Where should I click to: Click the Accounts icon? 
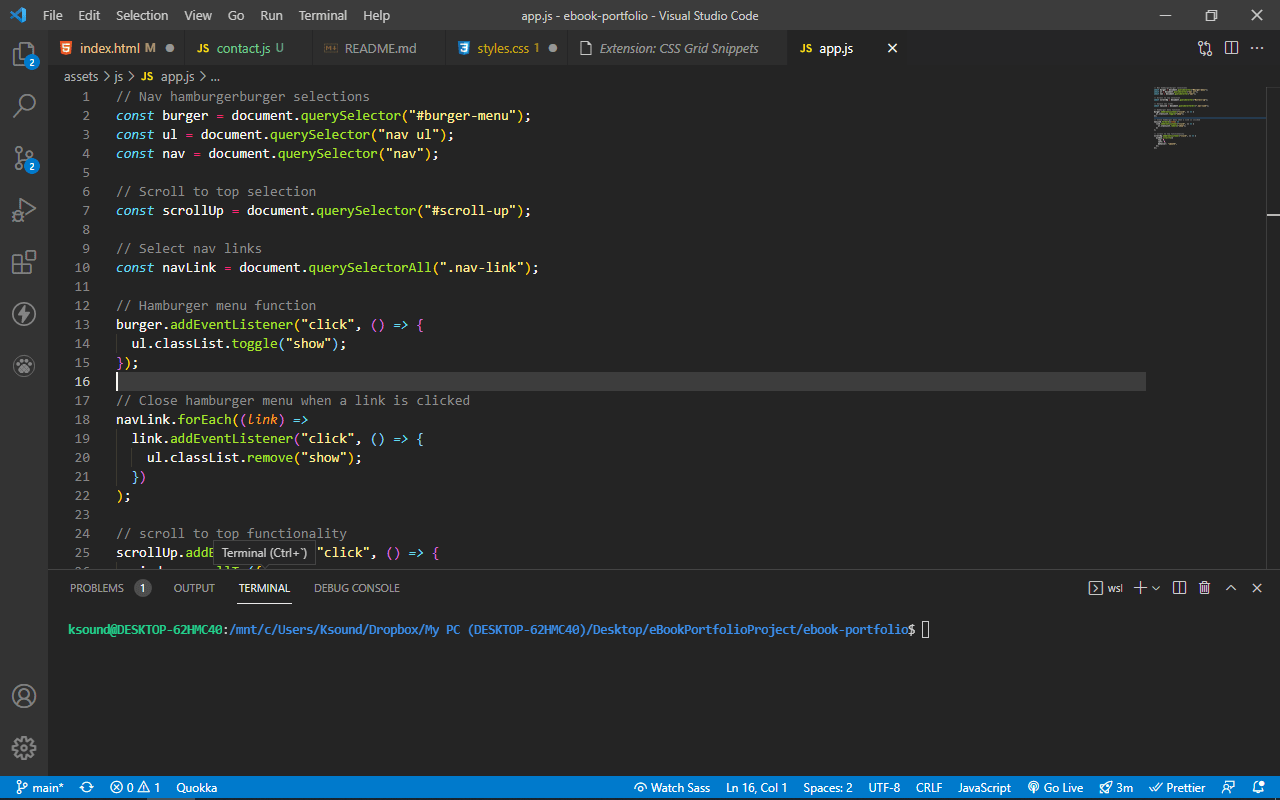[x=24, y=696]
